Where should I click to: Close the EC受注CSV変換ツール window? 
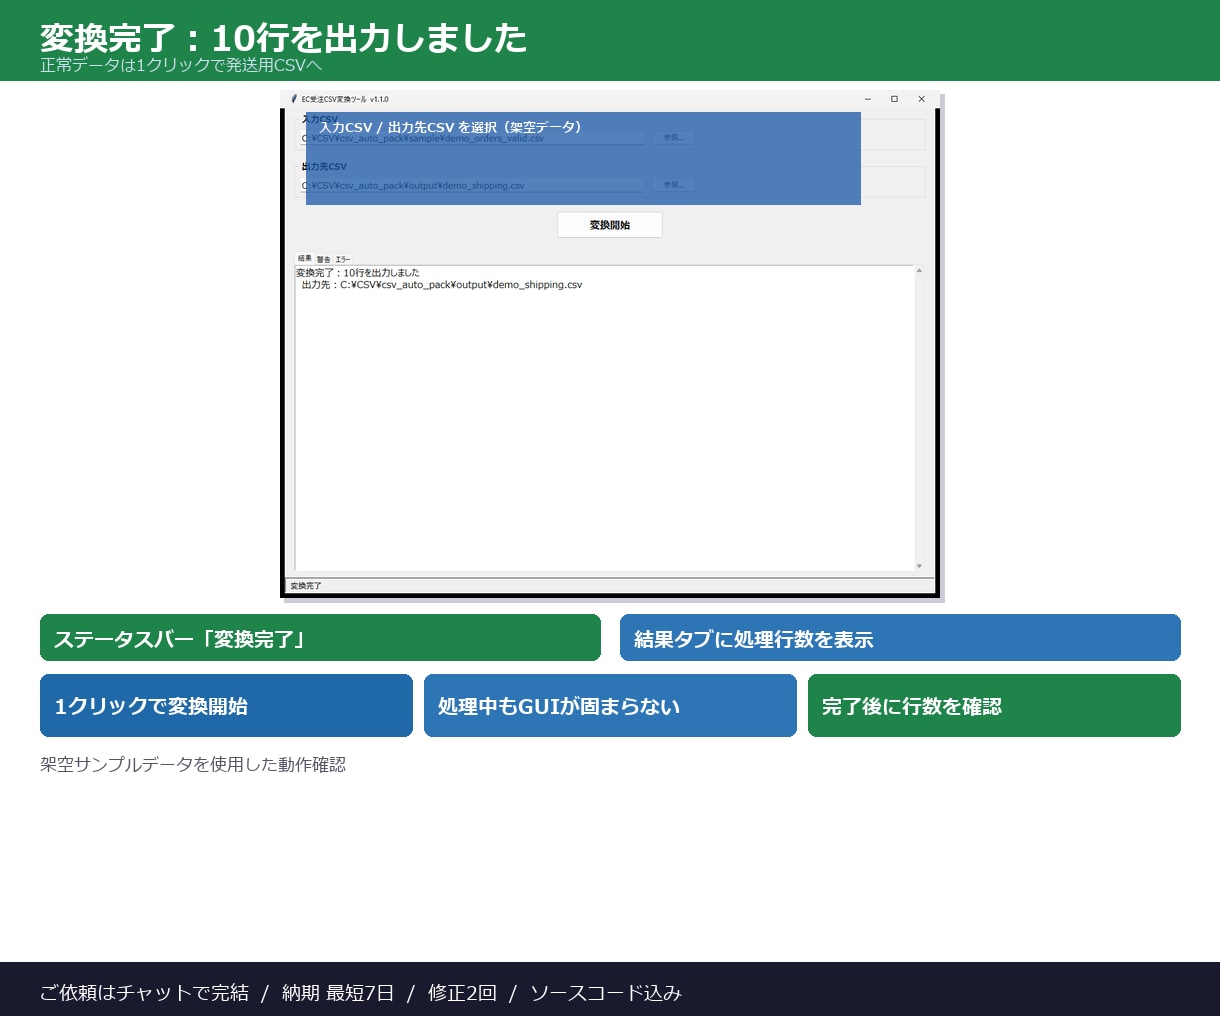pos(921,99)
